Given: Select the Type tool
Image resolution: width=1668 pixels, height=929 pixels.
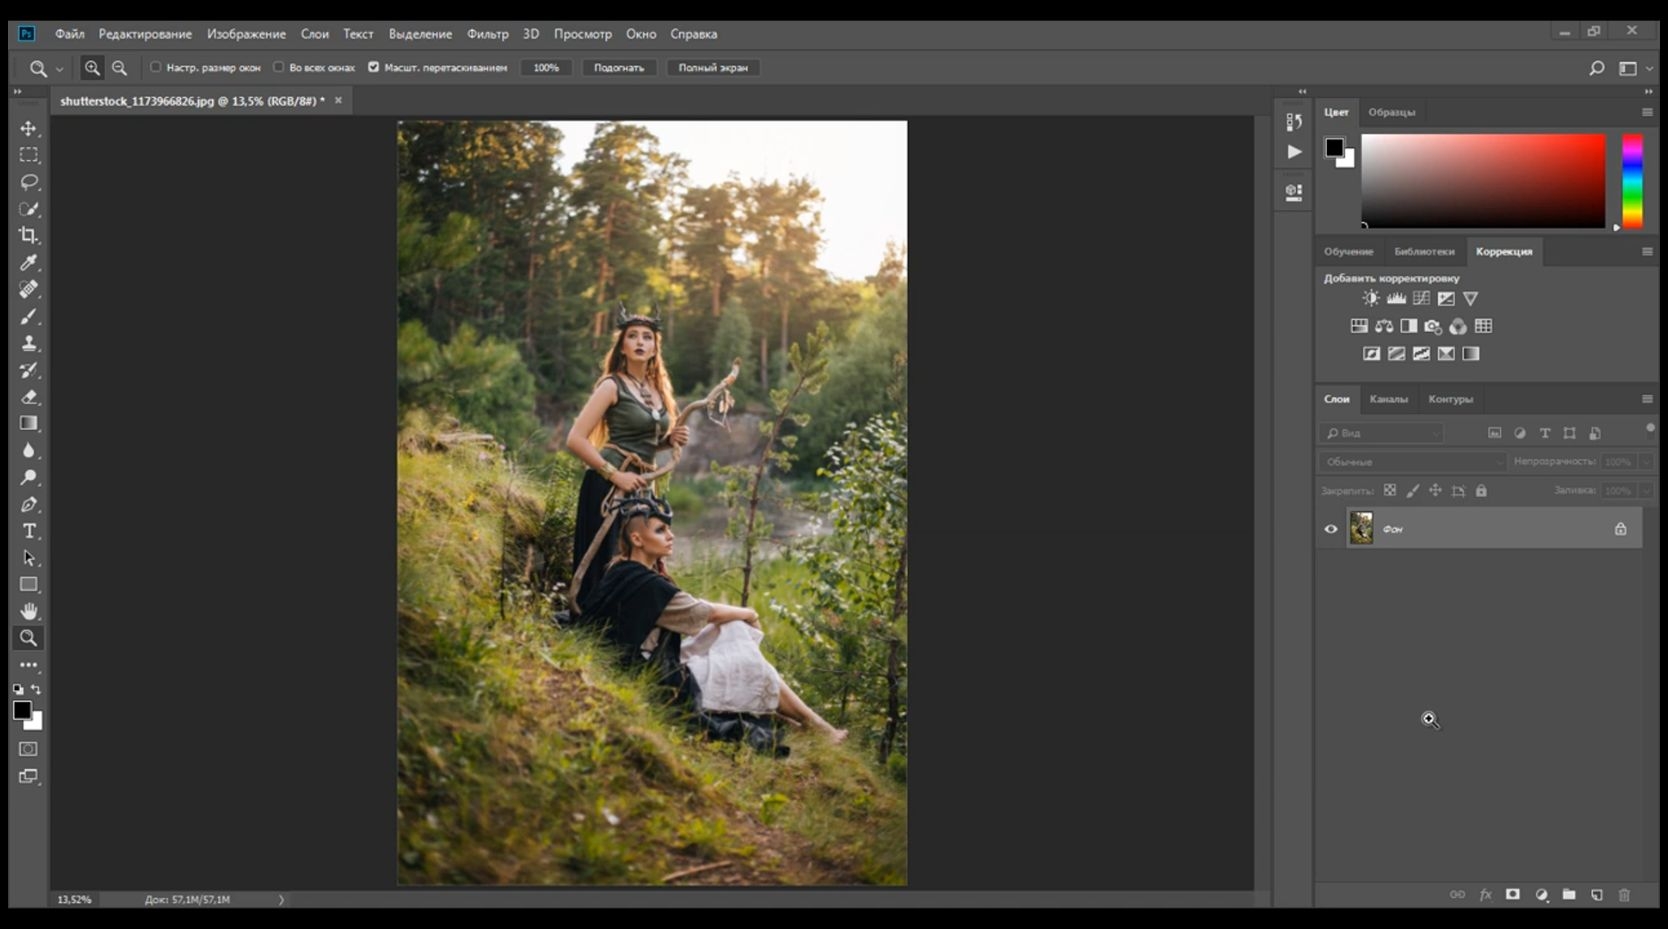Looking at the screenshot, I should (29, 531).
